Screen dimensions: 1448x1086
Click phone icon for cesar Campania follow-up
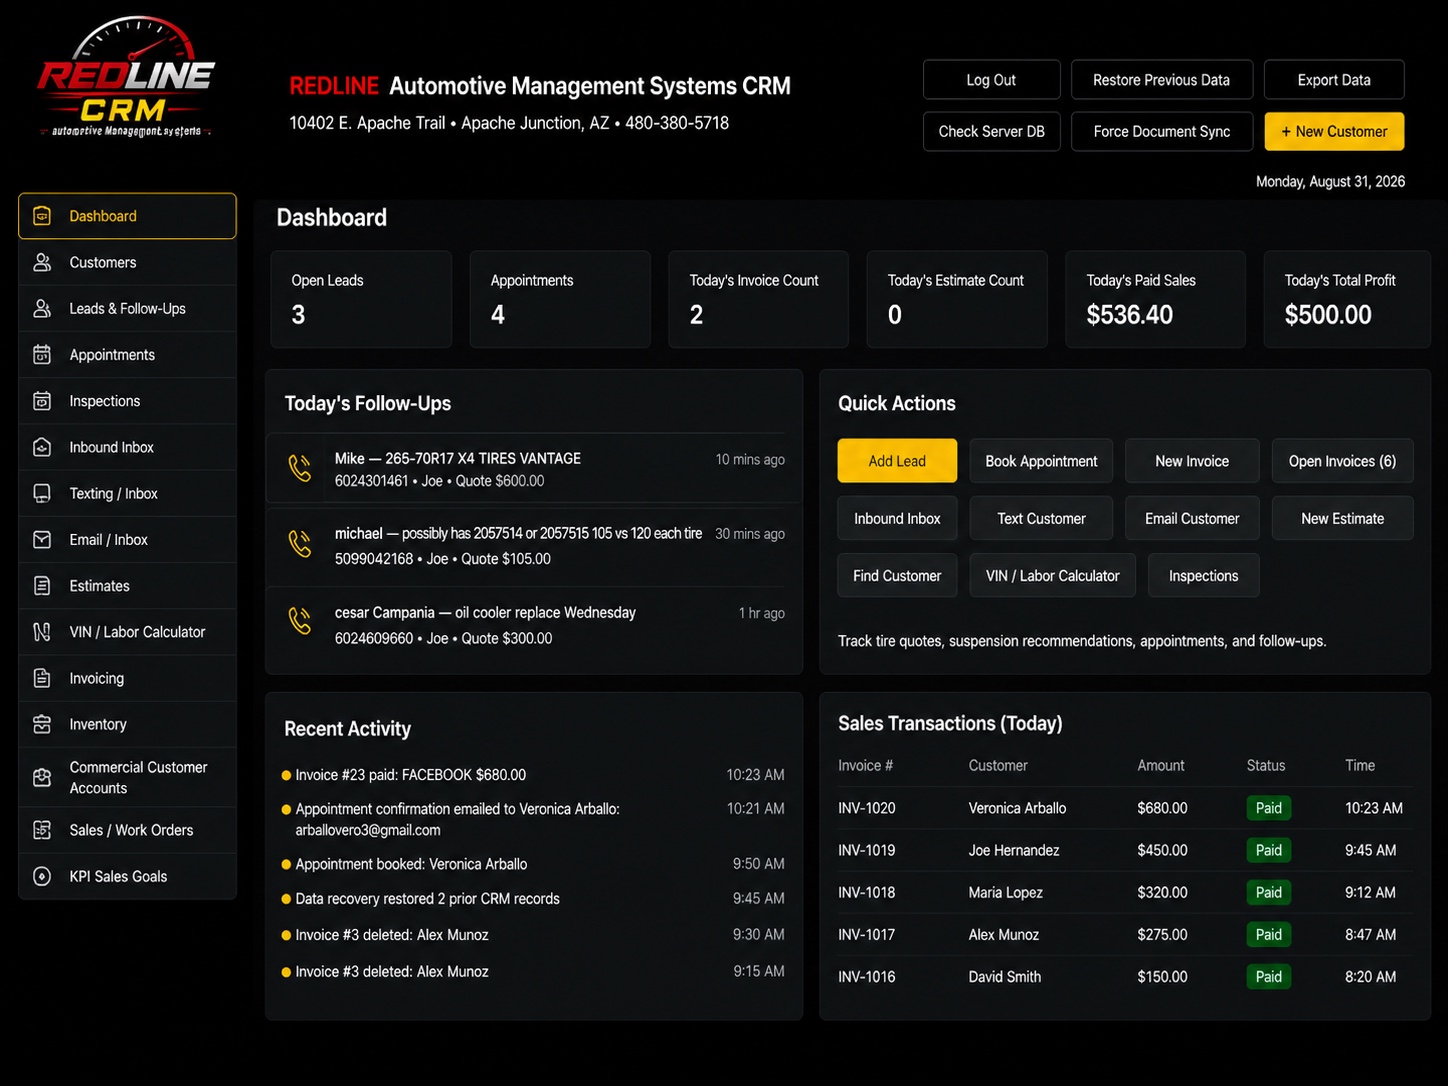tap(300, 621)
